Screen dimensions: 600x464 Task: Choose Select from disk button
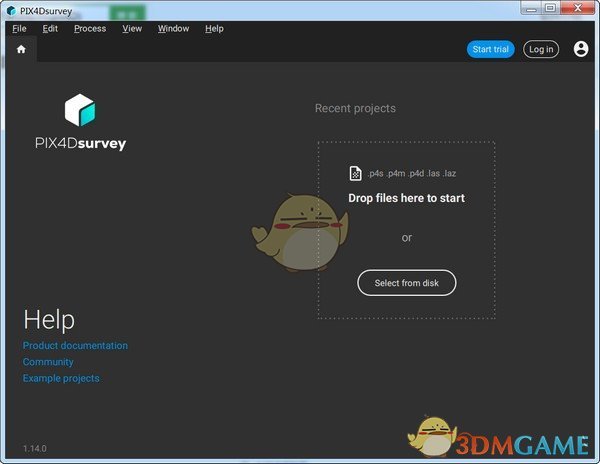click(x=407, y=283)
